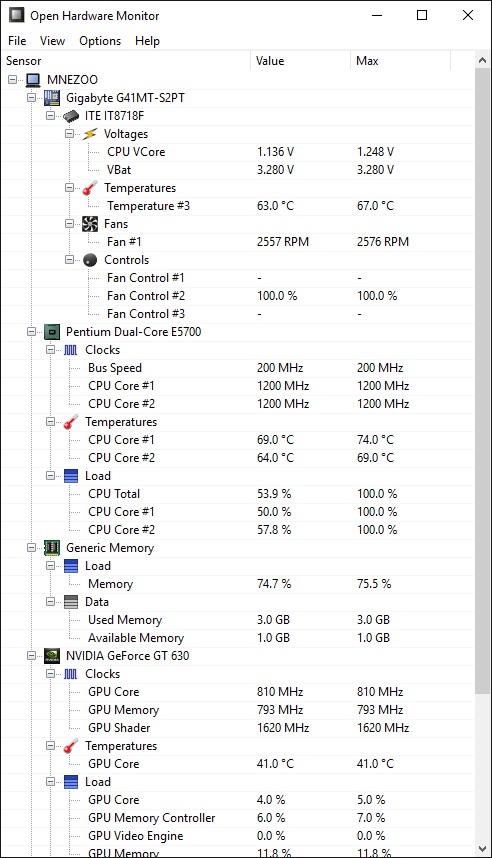Click the Generic Memory RAM icon

[51, 548]
